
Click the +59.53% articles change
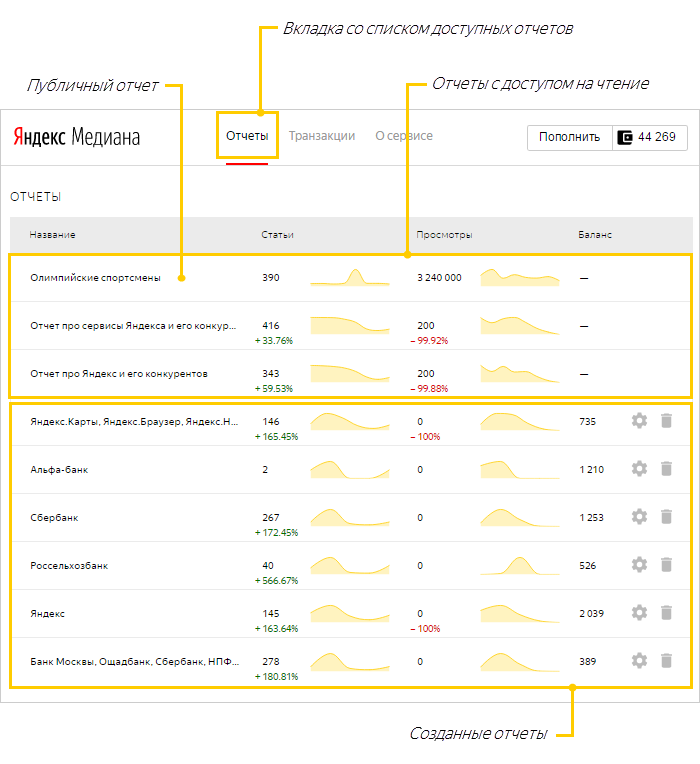point(274,389)
